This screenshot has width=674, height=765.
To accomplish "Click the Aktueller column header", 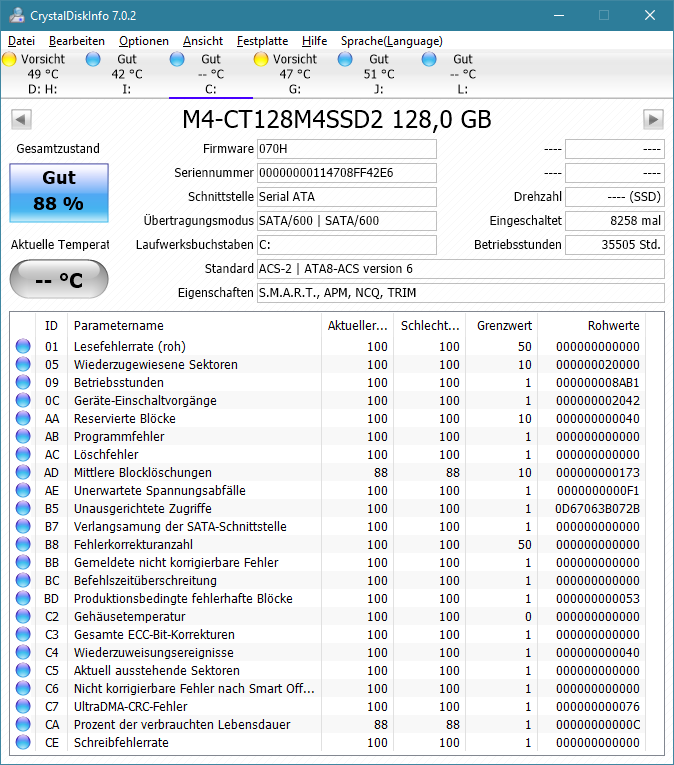I will point(357,325).
